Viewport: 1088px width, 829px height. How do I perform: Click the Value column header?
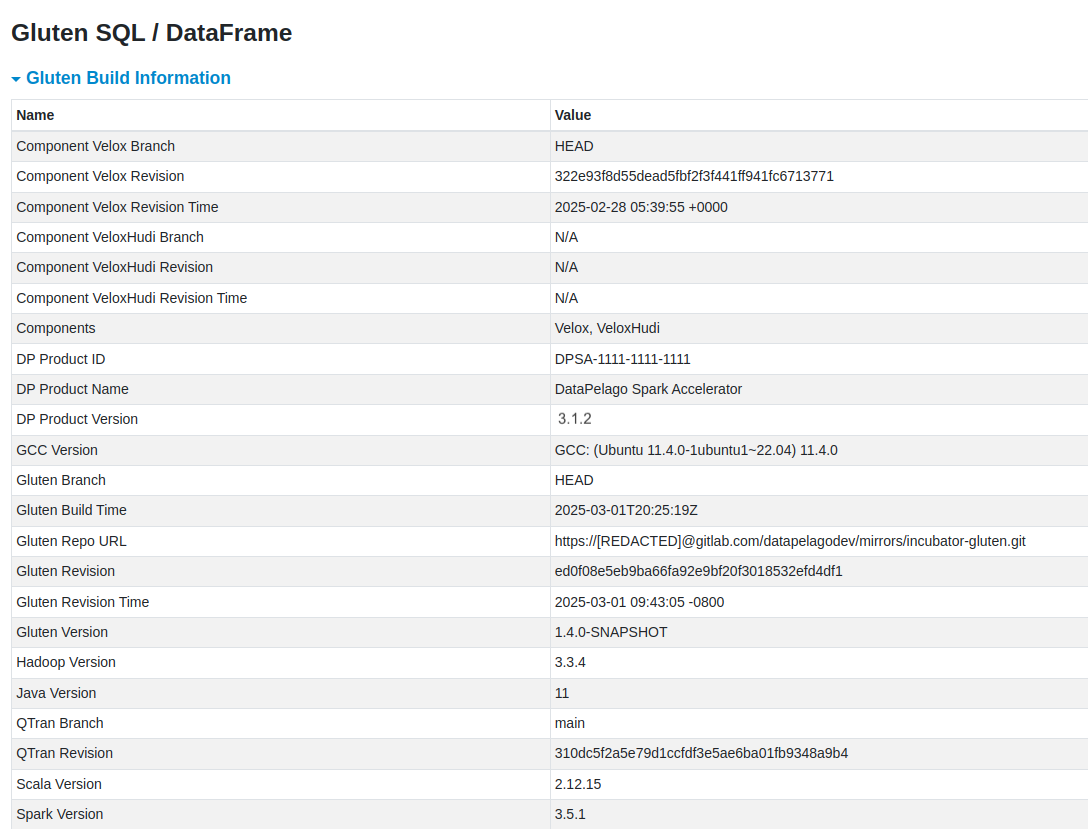tap(573, 115)
